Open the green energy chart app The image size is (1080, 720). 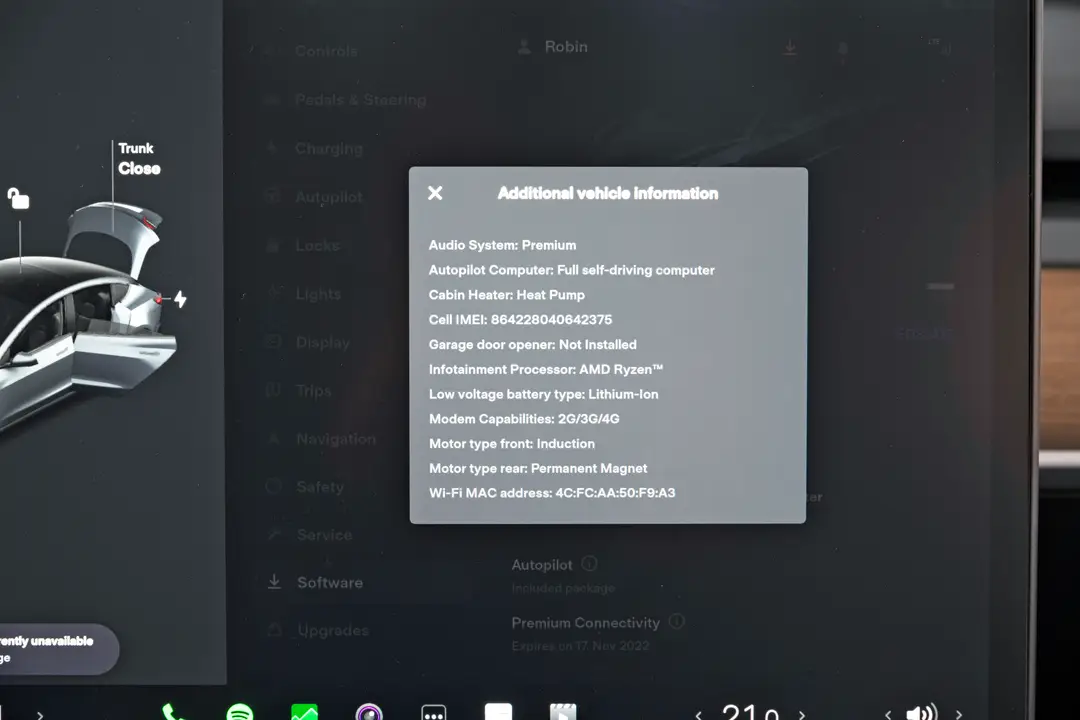(304, 713)
